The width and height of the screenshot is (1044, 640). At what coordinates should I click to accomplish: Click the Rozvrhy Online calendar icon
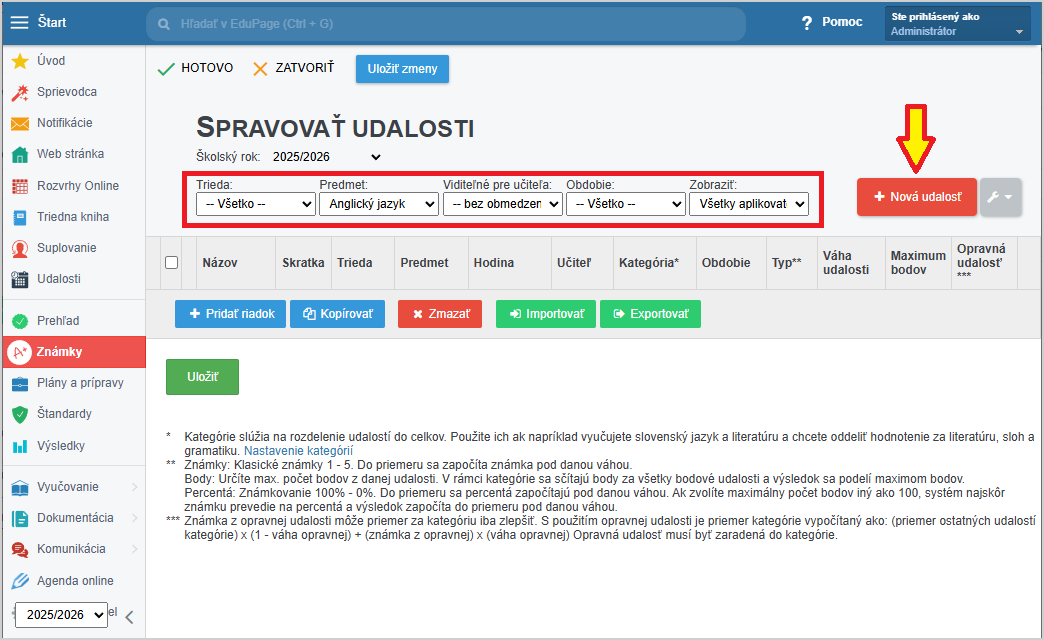click(19, 186)
